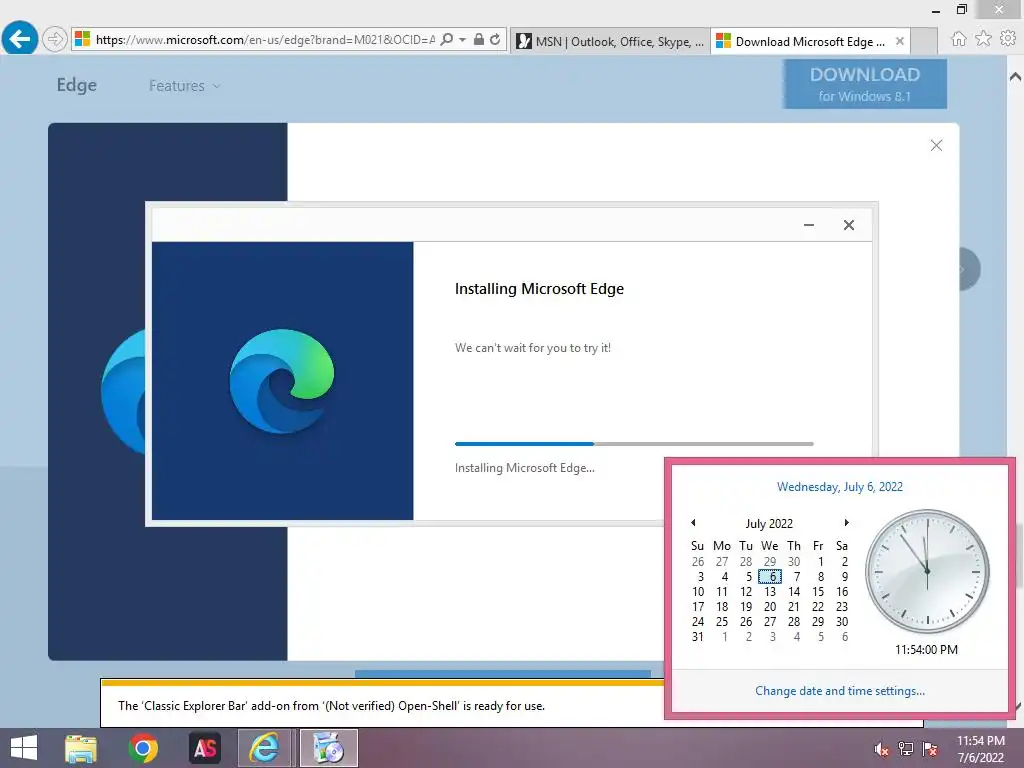Click Internet Explorer taskbar icon
1024x768 pixels.
click(x=264, y=748)
